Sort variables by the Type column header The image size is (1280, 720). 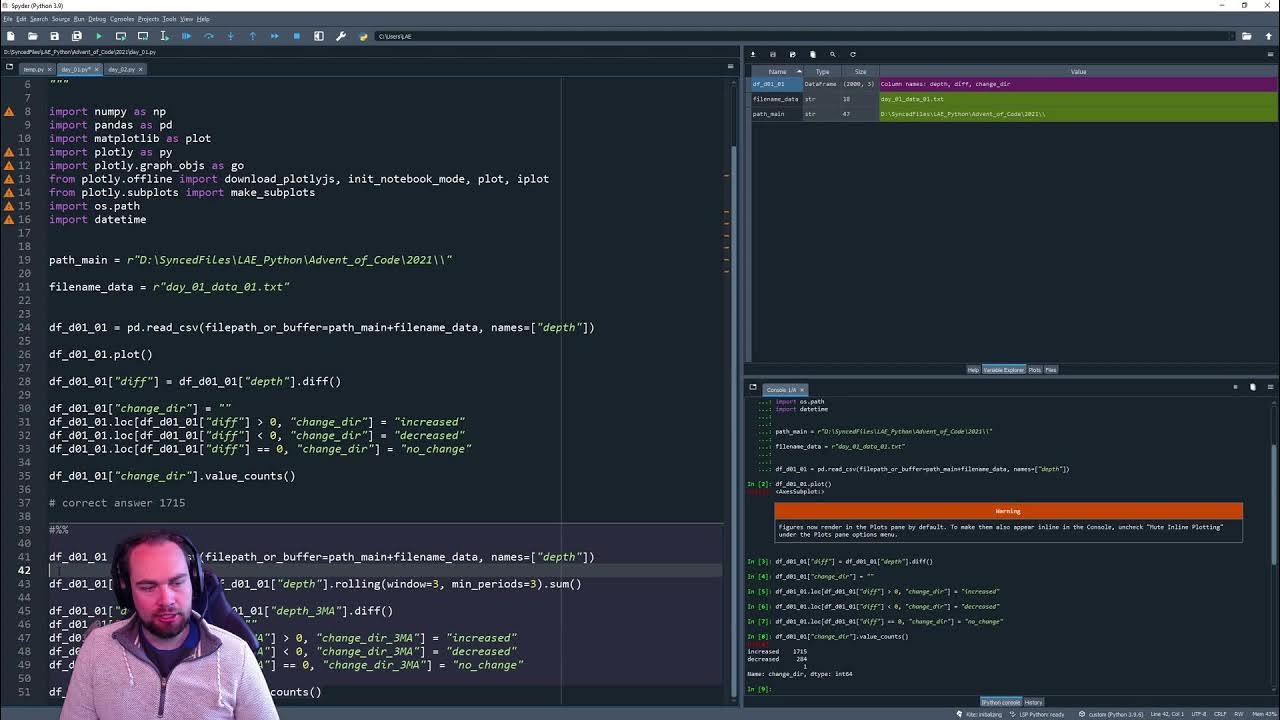click(822, 72)
